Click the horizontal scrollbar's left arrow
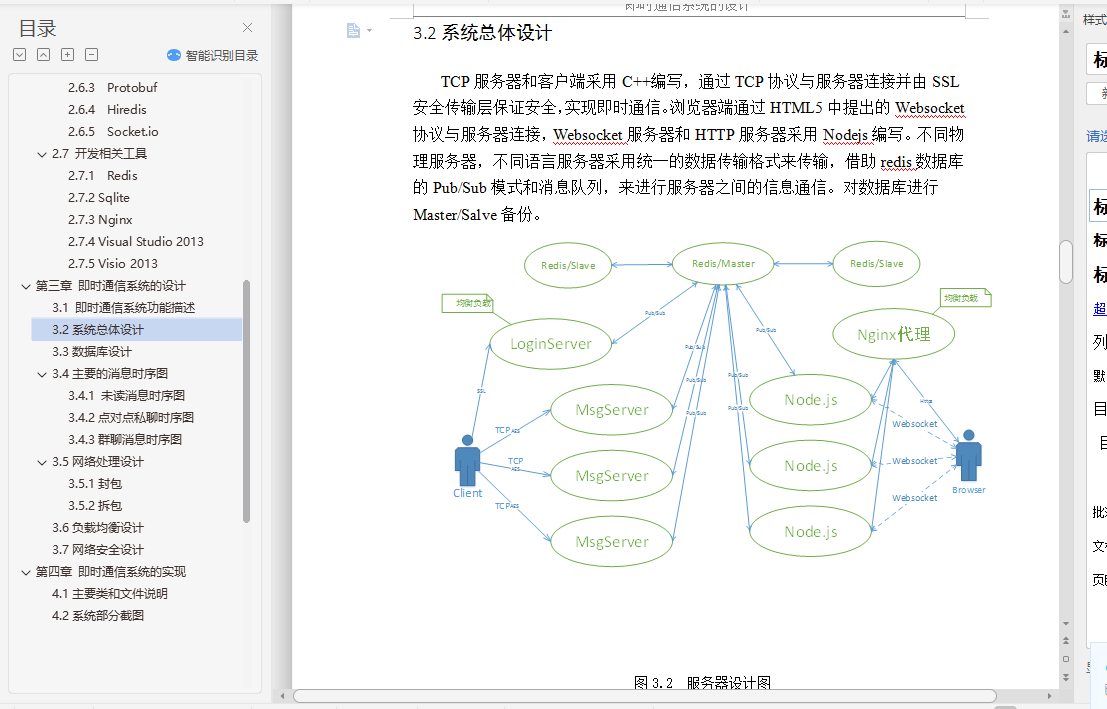The width and height of the screenshot is (1107, 709). click(283, 696)
